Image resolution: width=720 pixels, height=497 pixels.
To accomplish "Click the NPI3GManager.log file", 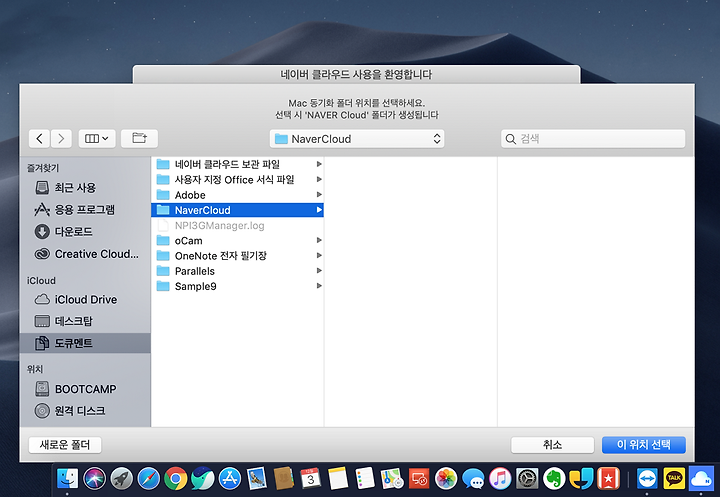I will pyautogui.click(x=237, y=226).
